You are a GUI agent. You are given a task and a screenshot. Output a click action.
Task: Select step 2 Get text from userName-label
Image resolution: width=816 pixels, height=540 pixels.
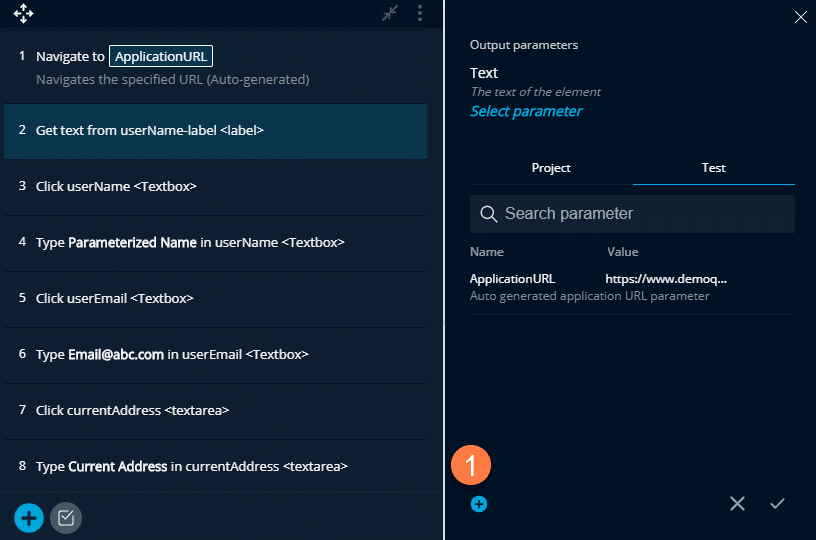coord(215,131)
